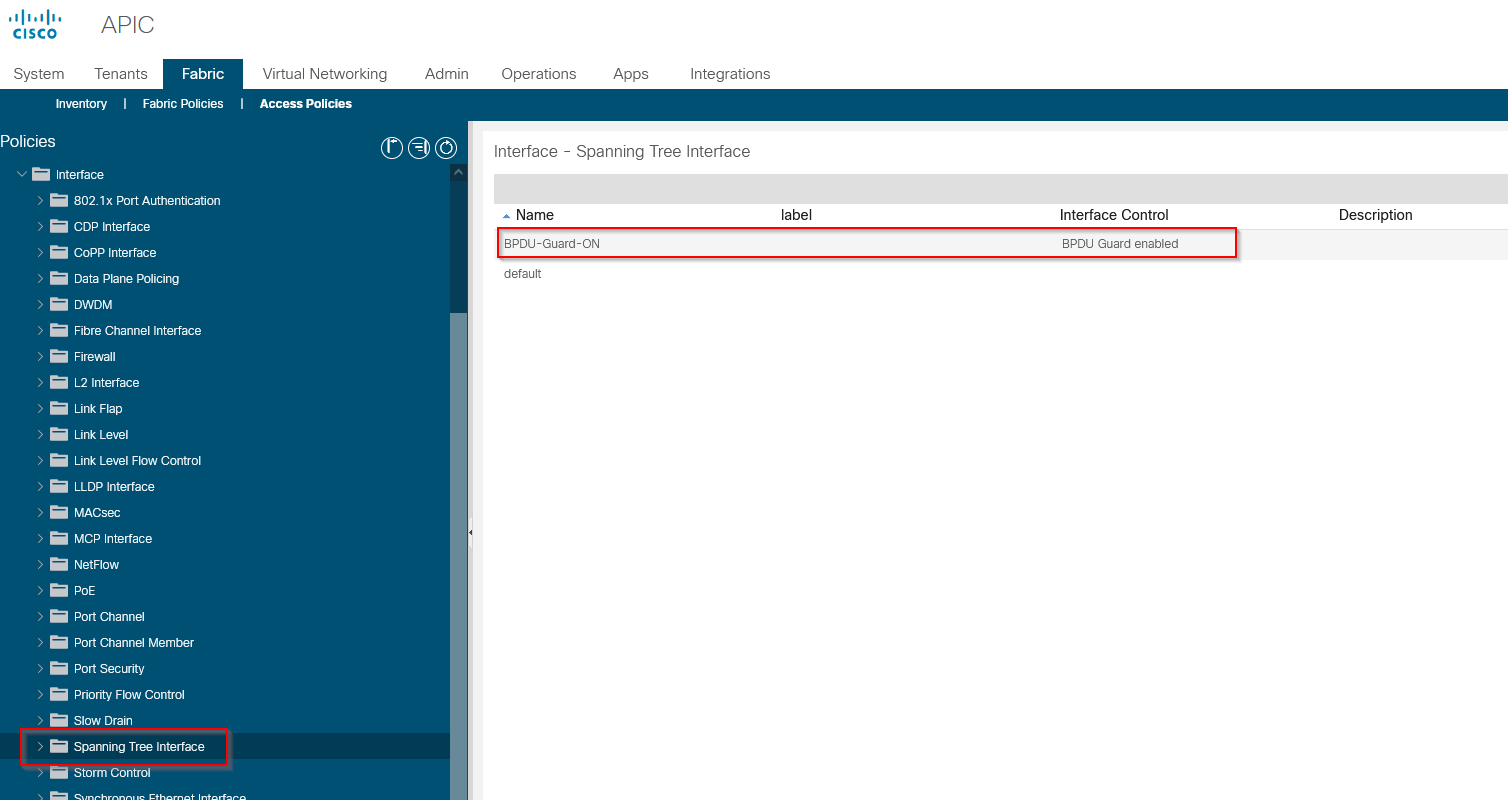Expand the Port Channel node
This screenshot has height=800, width=1508.
coord(40,616)
